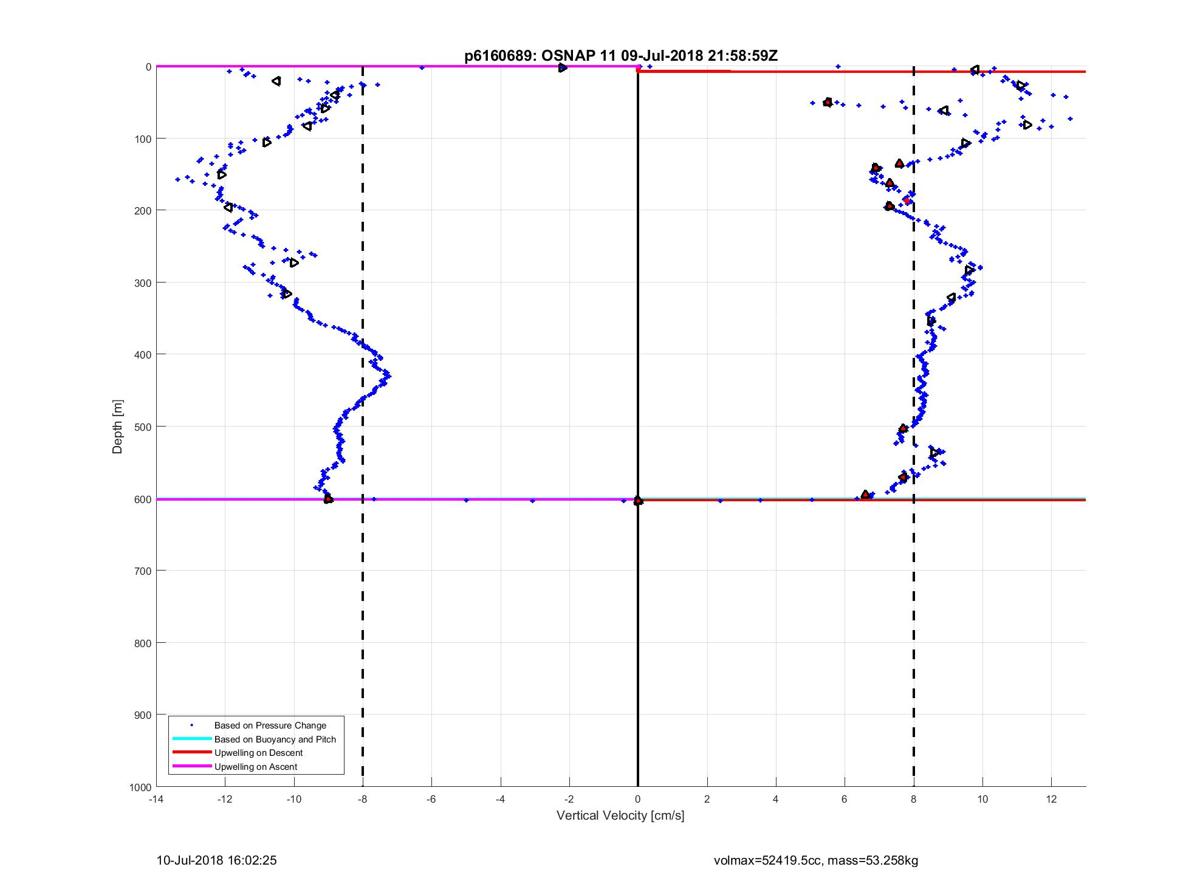Viewport: 1200px width, 885px height.
Task: Click the magenta line swatch in legend
Action: pos(192,766)
